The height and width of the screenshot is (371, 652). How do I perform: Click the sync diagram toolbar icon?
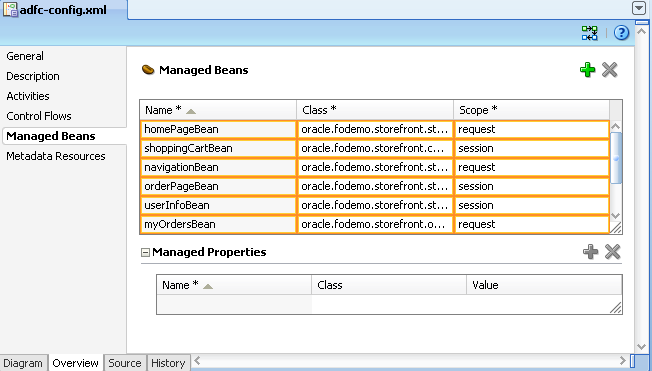(x=590, y=33)
